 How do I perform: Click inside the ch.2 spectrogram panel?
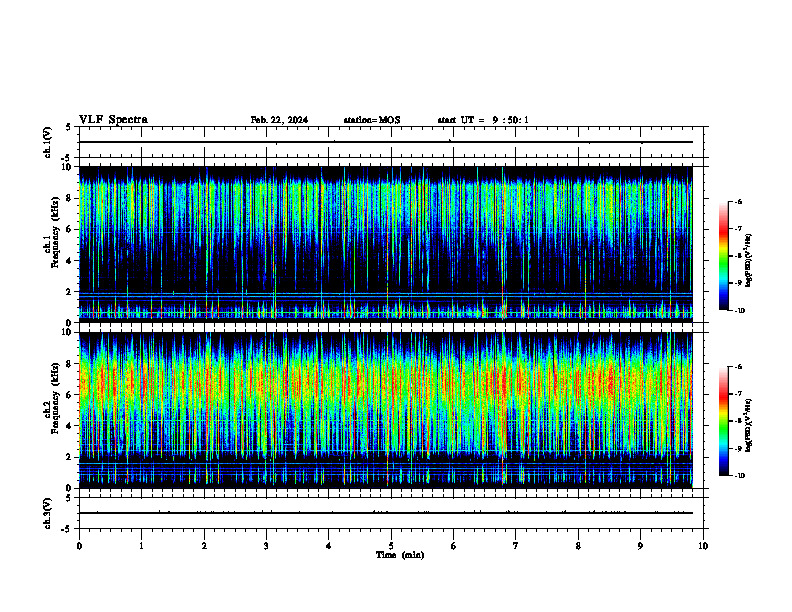tap(386, 410)
